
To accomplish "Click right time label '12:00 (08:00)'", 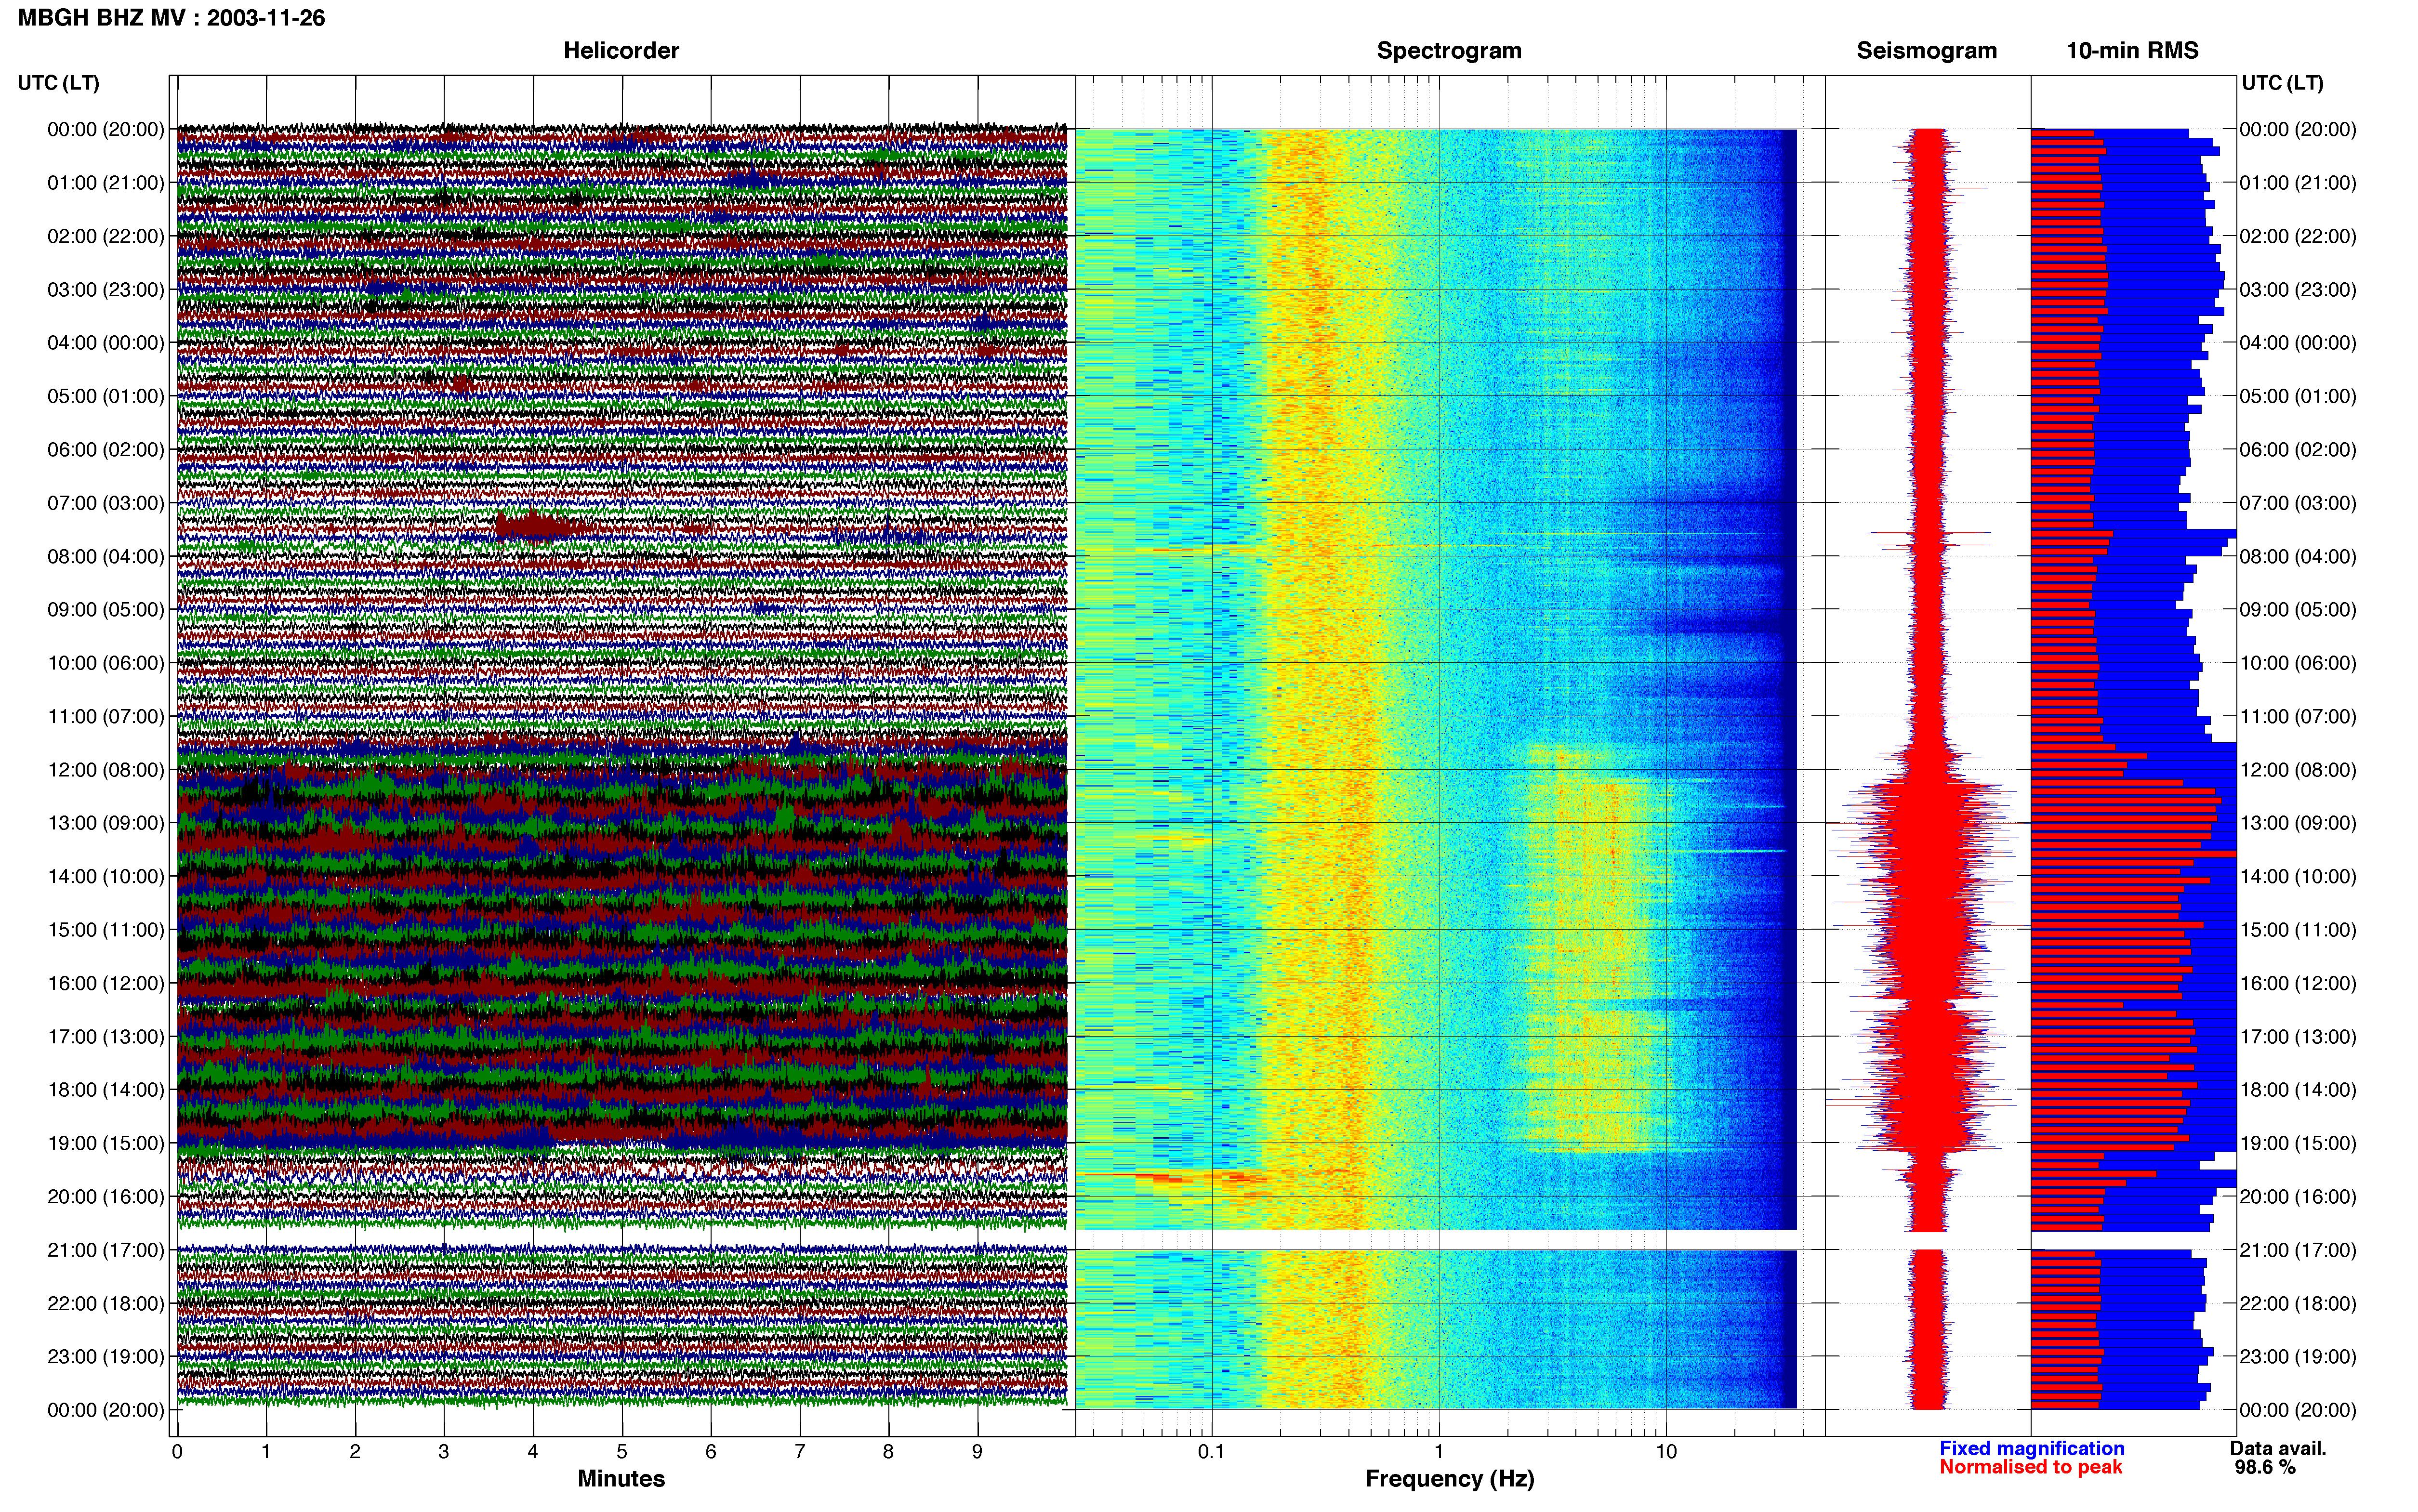I will point(2298,770).
